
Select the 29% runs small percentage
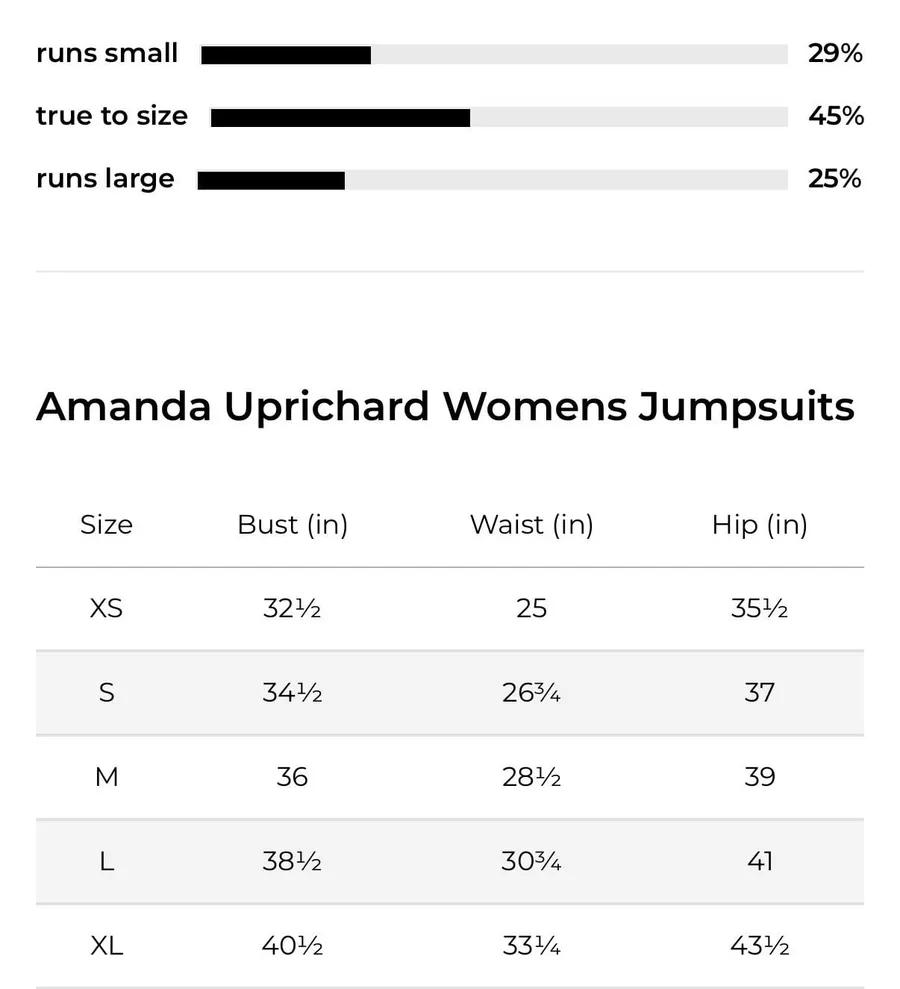tap(835, 54)
